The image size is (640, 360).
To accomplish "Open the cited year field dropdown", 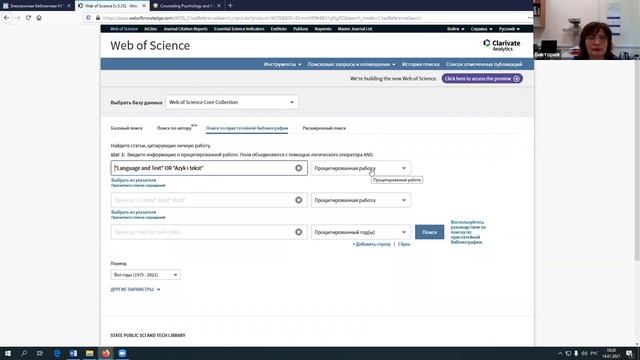I will pos(360,232).
